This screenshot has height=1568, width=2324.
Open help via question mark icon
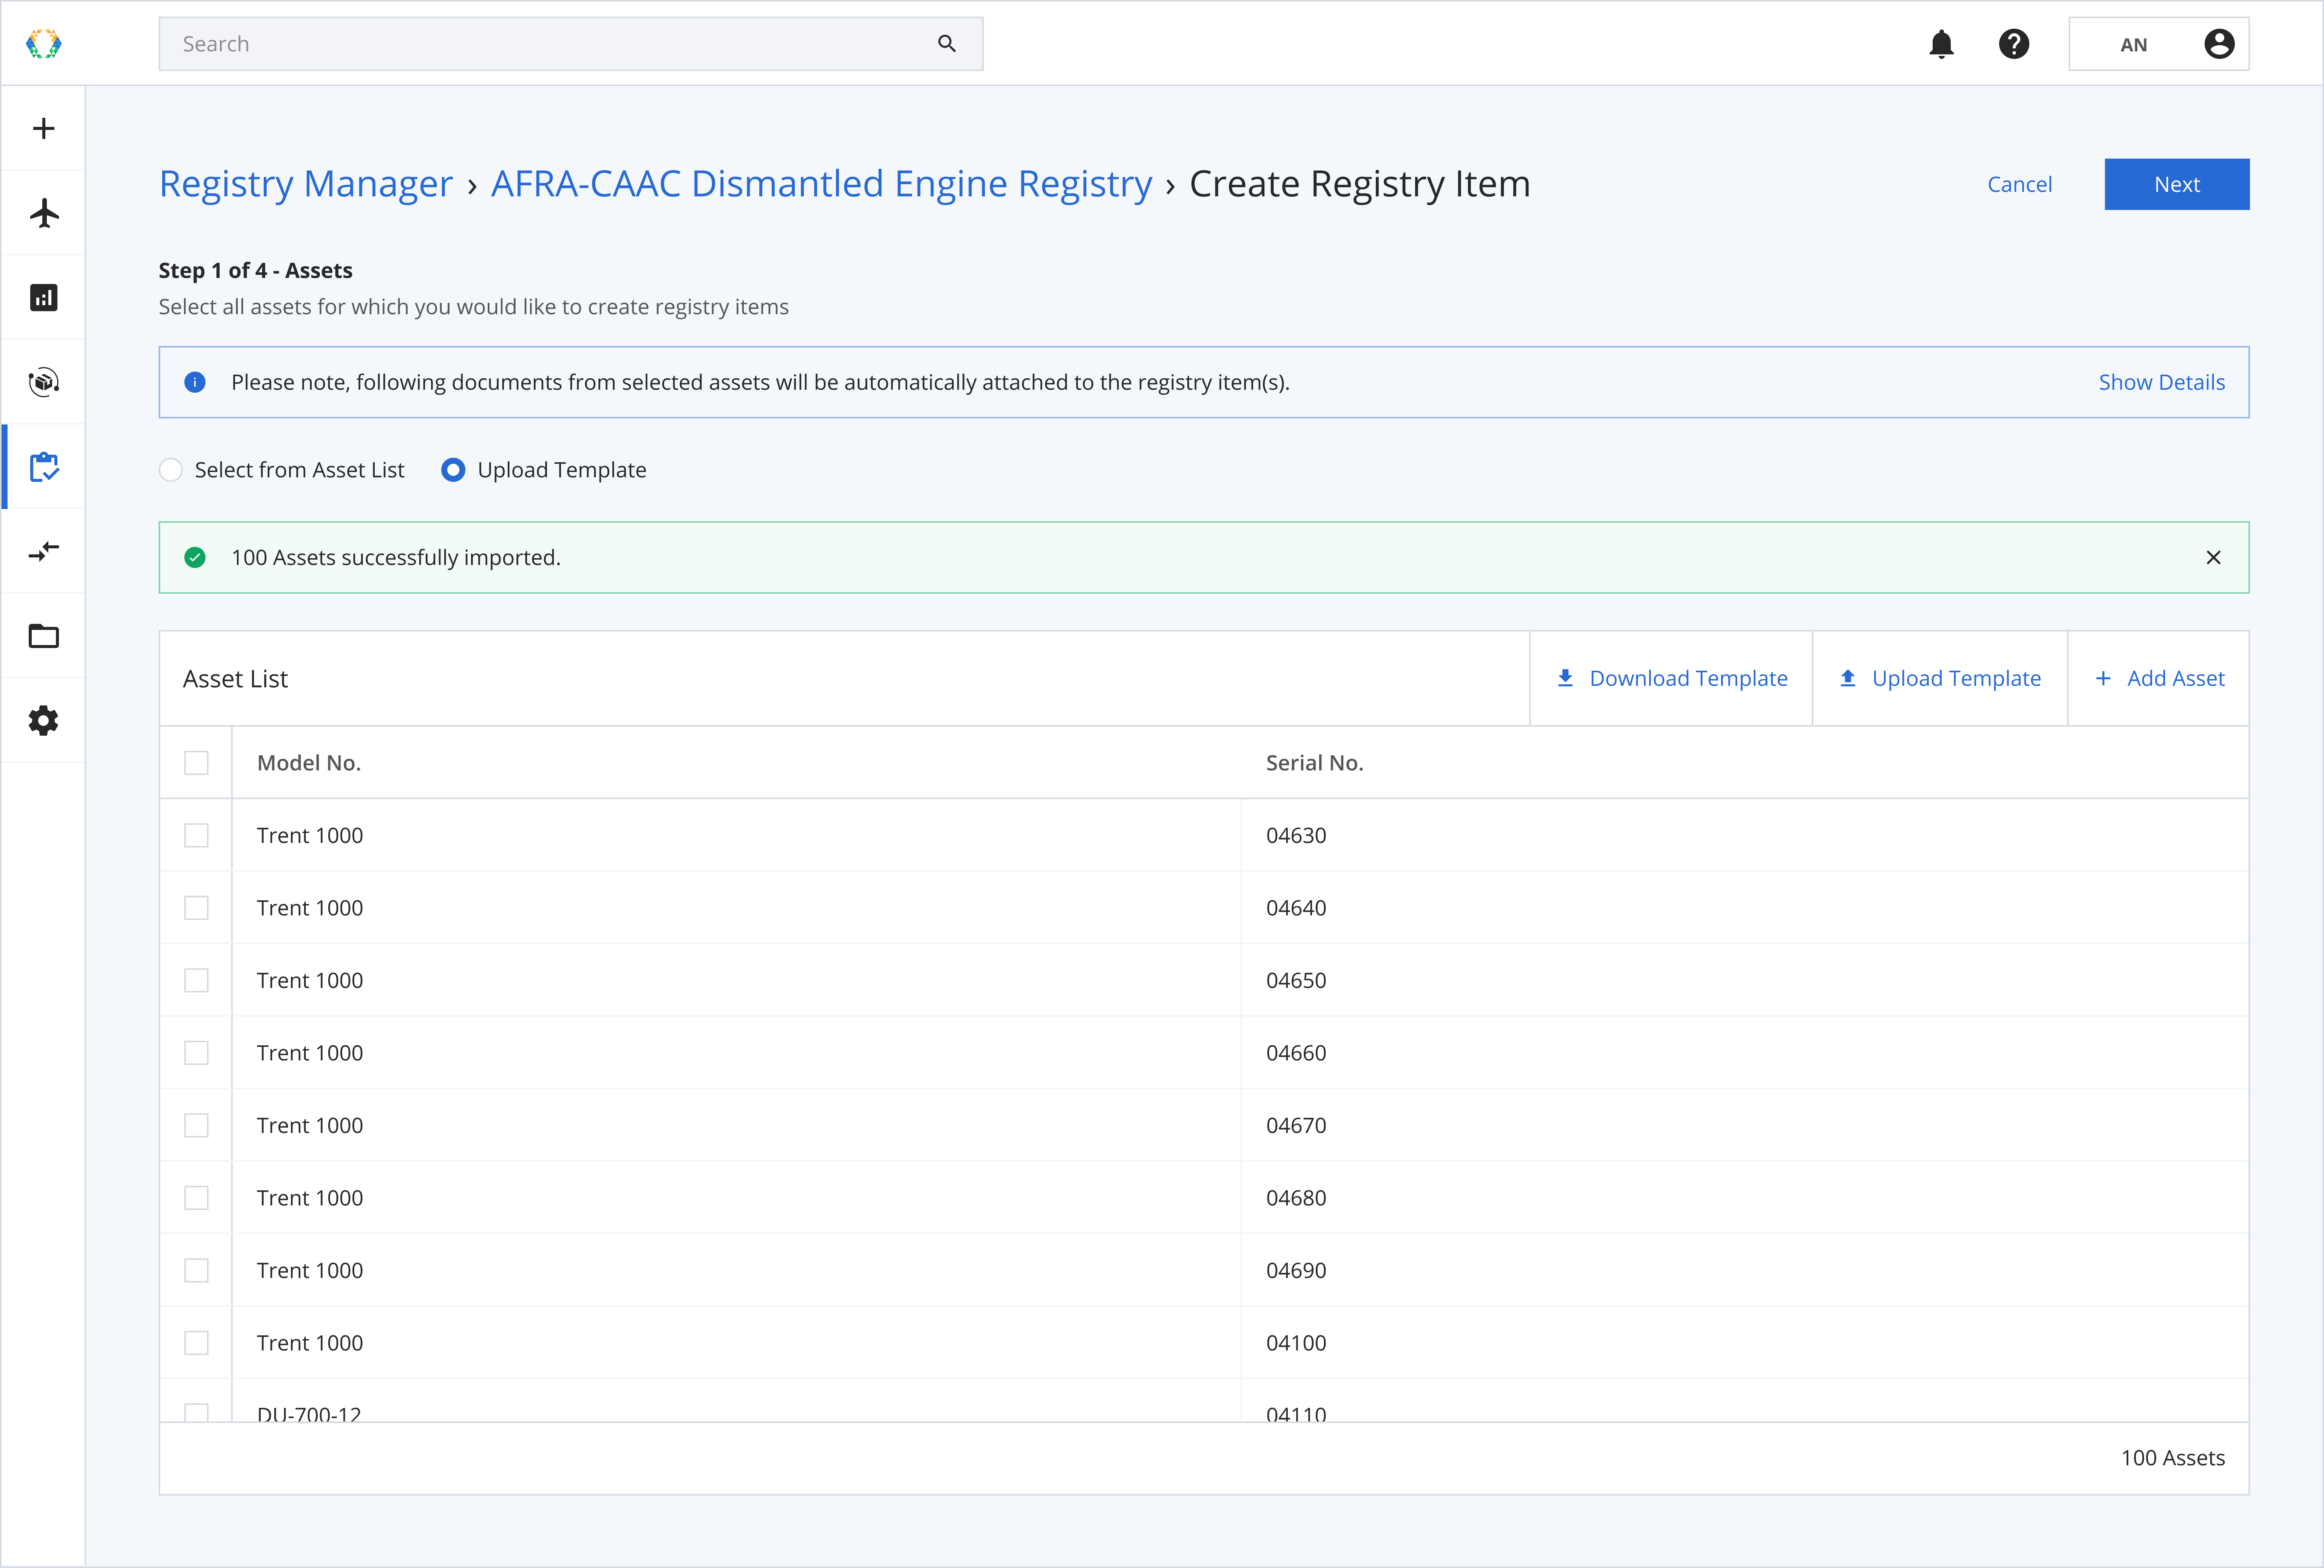[2013, 44]
